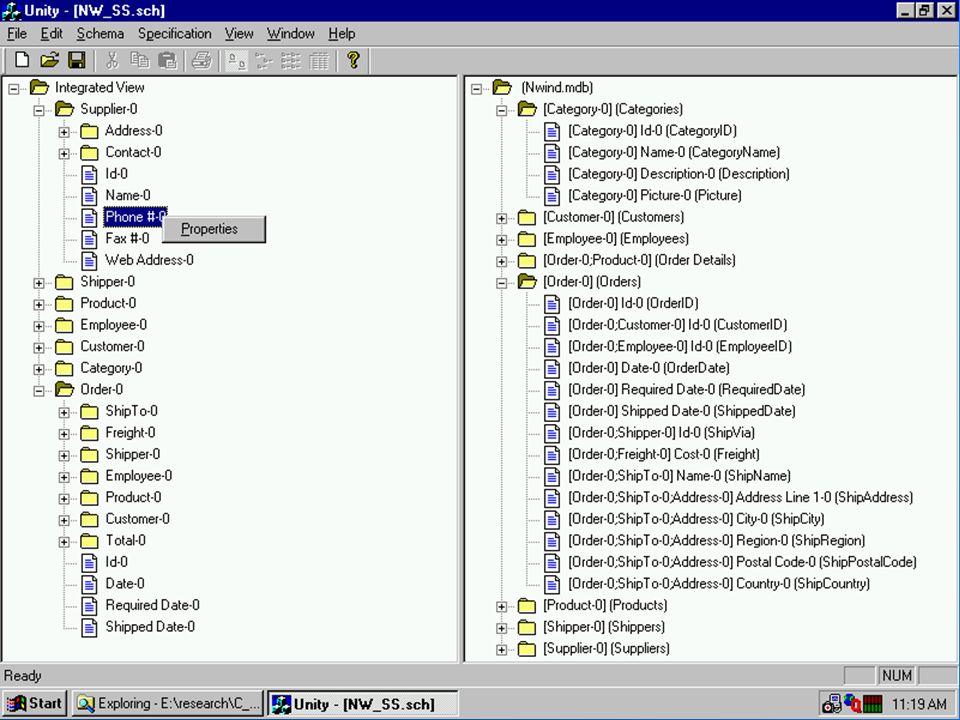The height and width of the screenshot is (720, 960).
Task: Select the small icons view button
Action: [264, 60]
